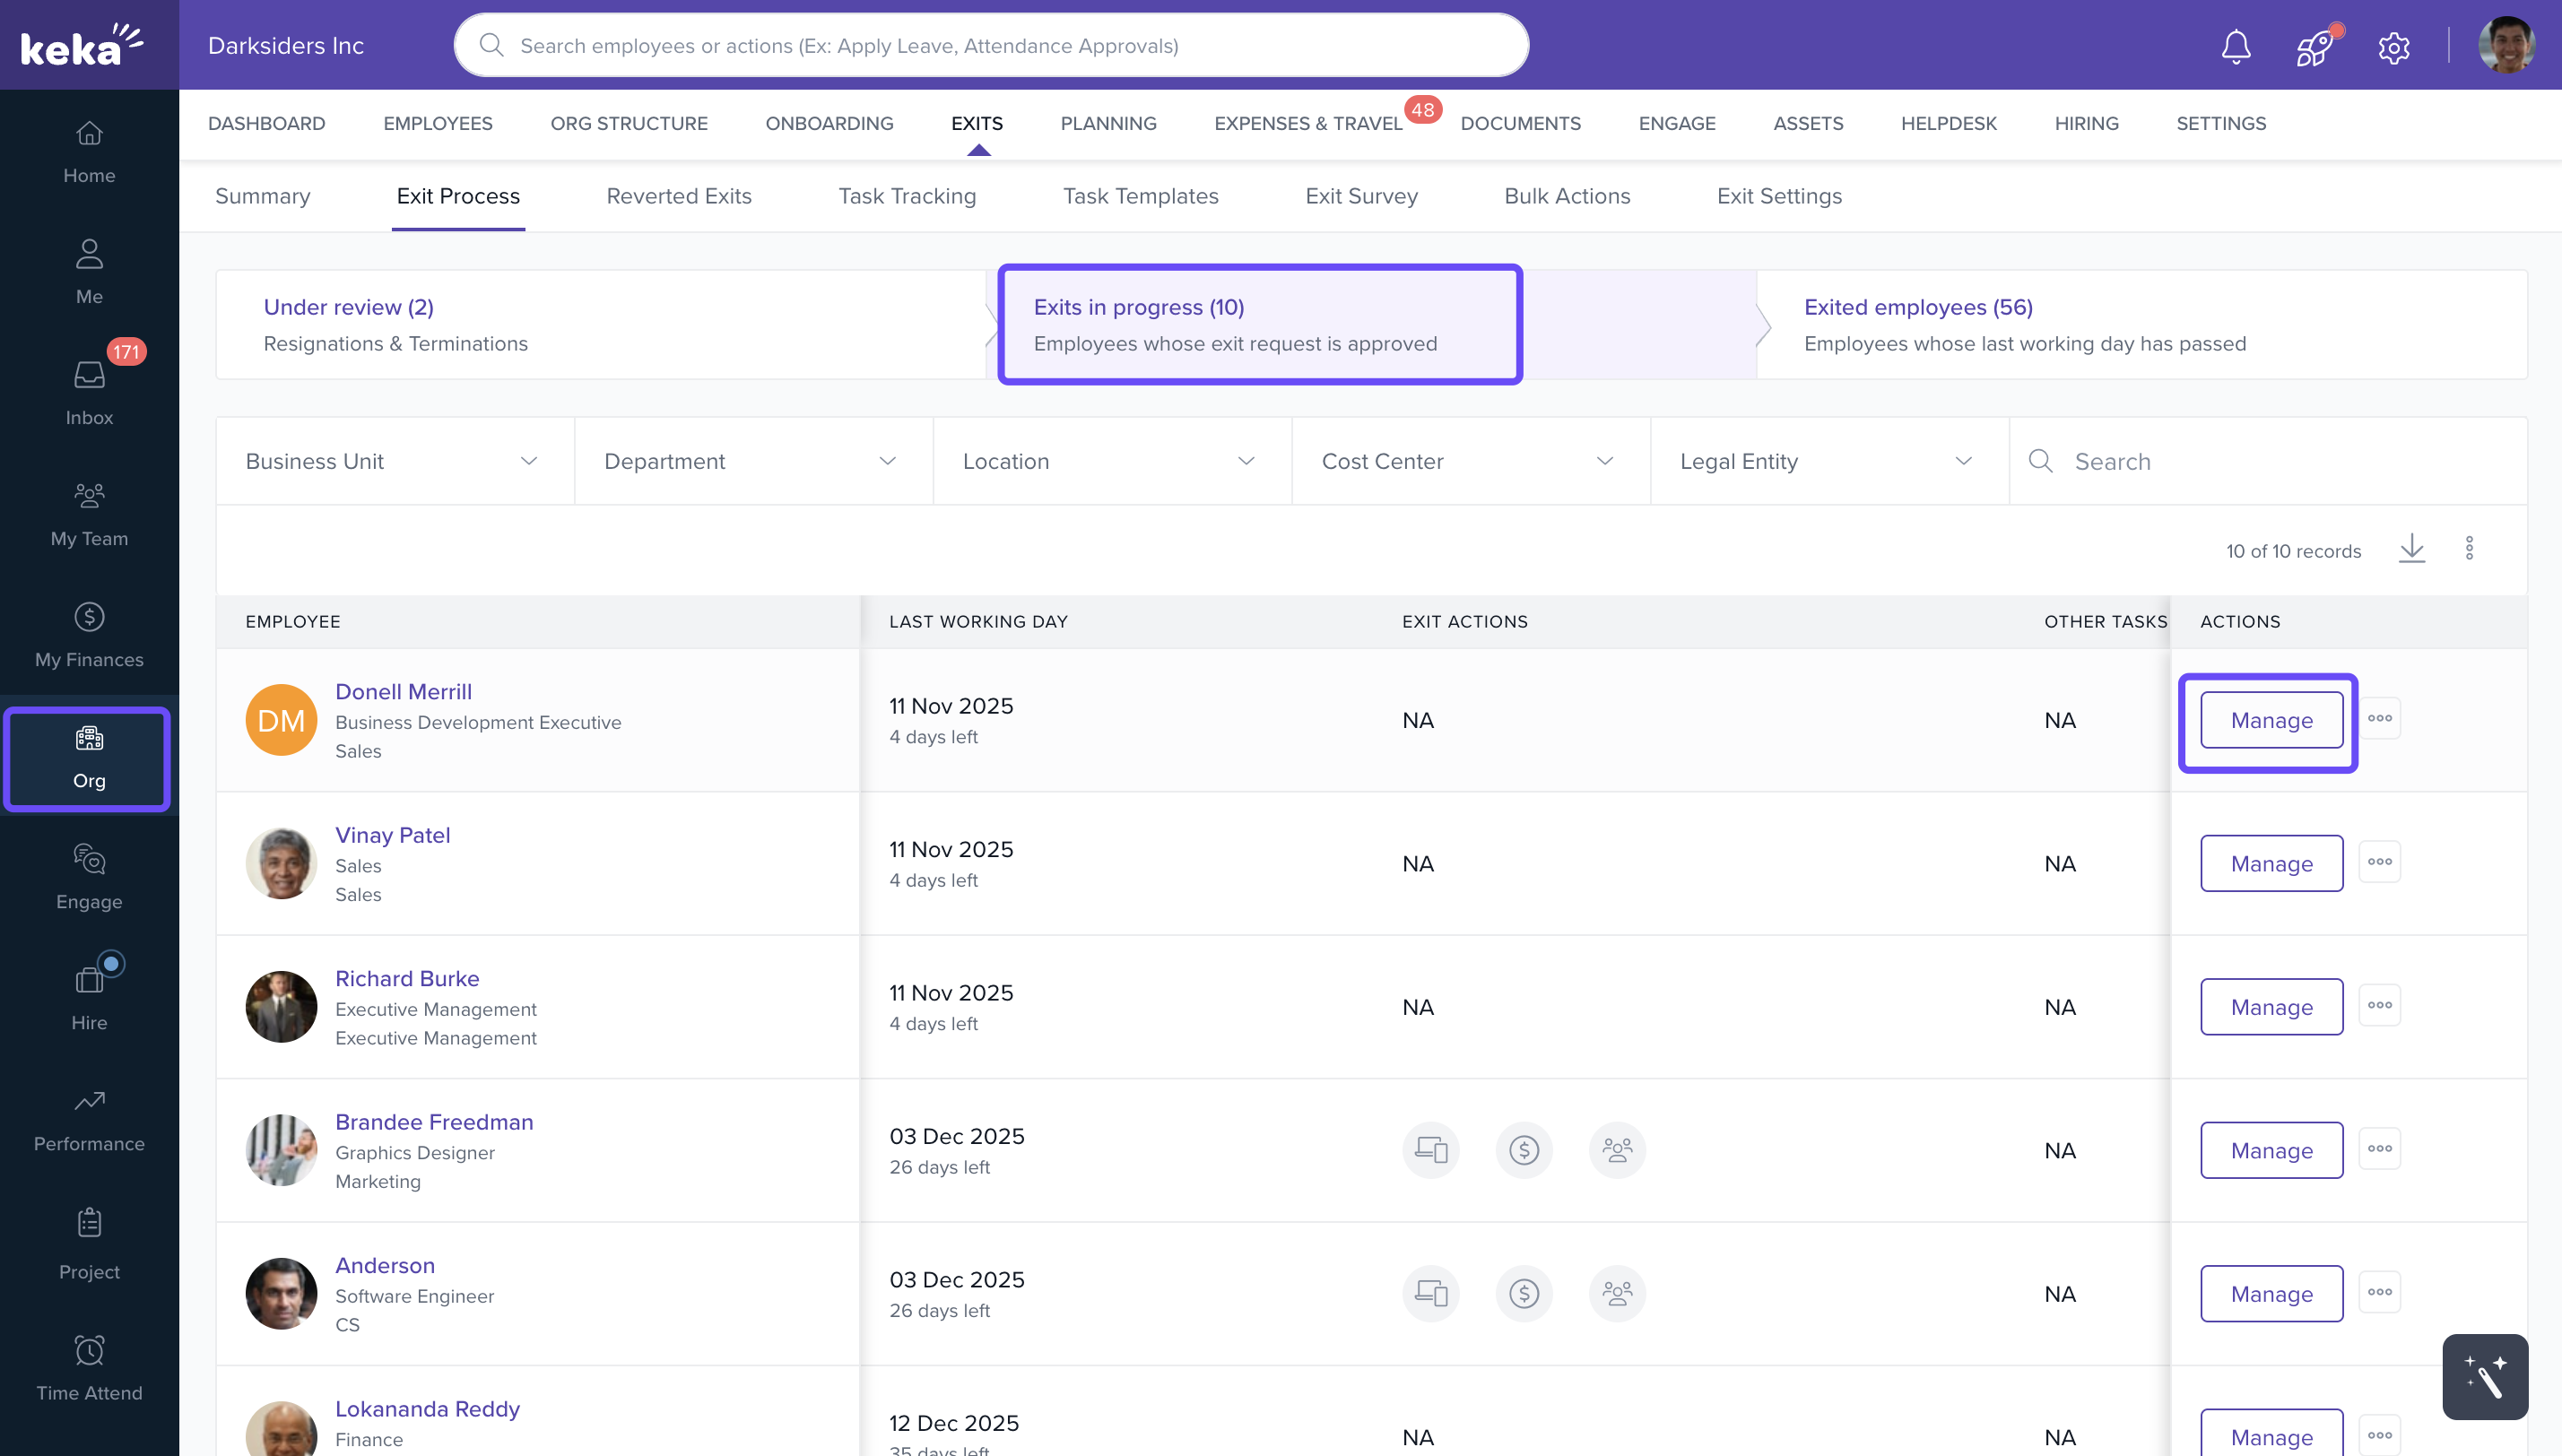
Task: Open vertical three-dot menu beside record count
Action: click(x=2469, y=548)
